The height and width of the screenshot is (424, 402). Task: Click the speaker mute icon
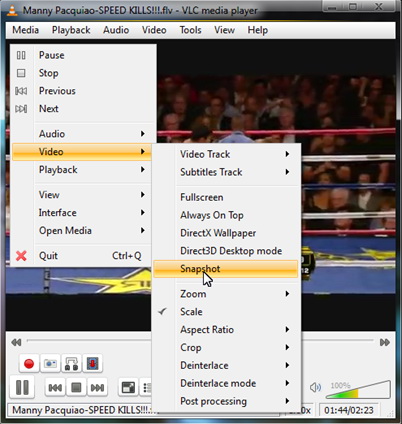point(315,387)
